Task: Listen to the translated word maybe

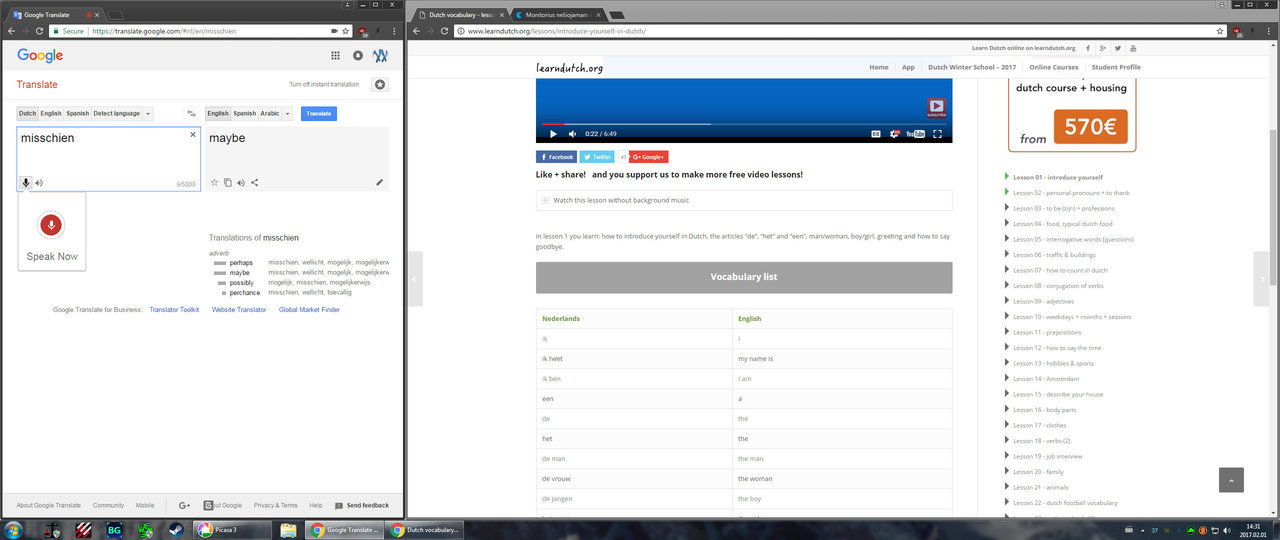Action: click(x=241, y=182)
